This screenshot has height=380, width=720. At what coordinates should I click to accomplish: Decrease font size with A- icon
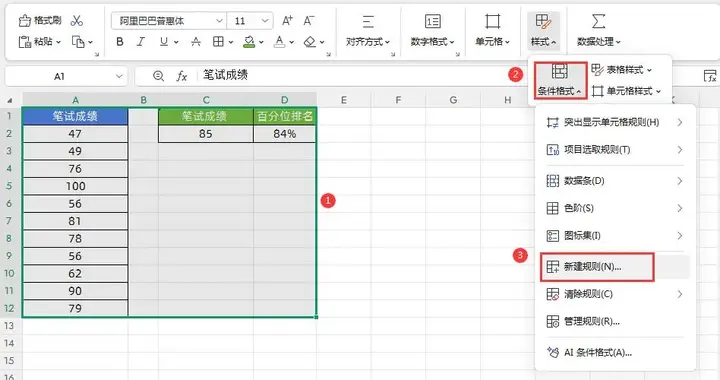[309, 21]
